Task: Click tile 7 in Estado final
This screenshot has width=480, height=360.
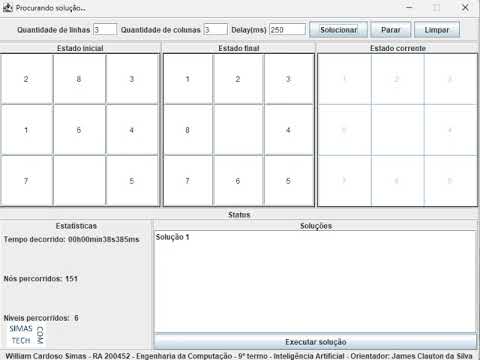Action: coord(188,181)
